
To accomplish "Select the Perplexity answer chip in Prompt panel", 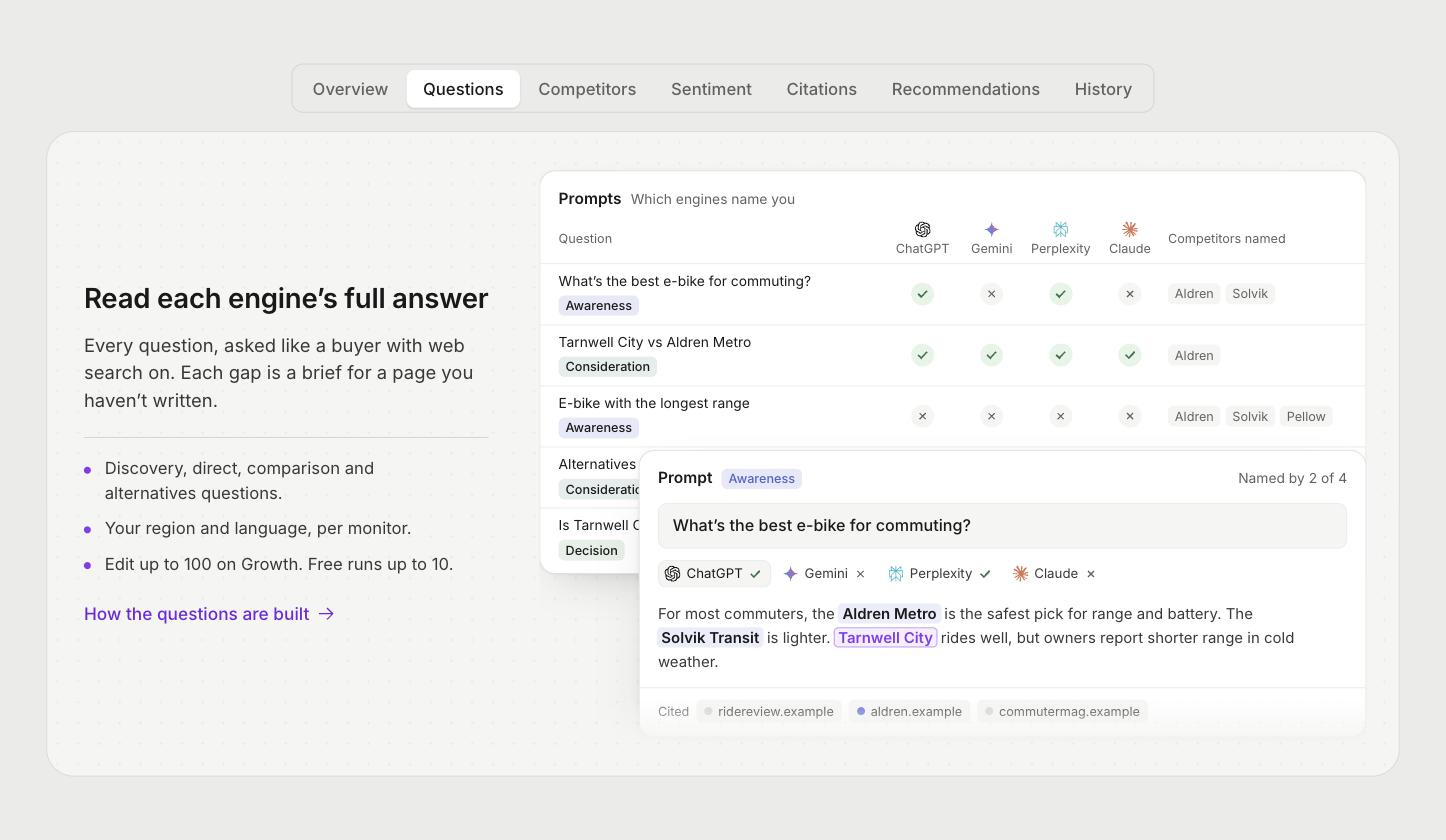I will point(940,574).
